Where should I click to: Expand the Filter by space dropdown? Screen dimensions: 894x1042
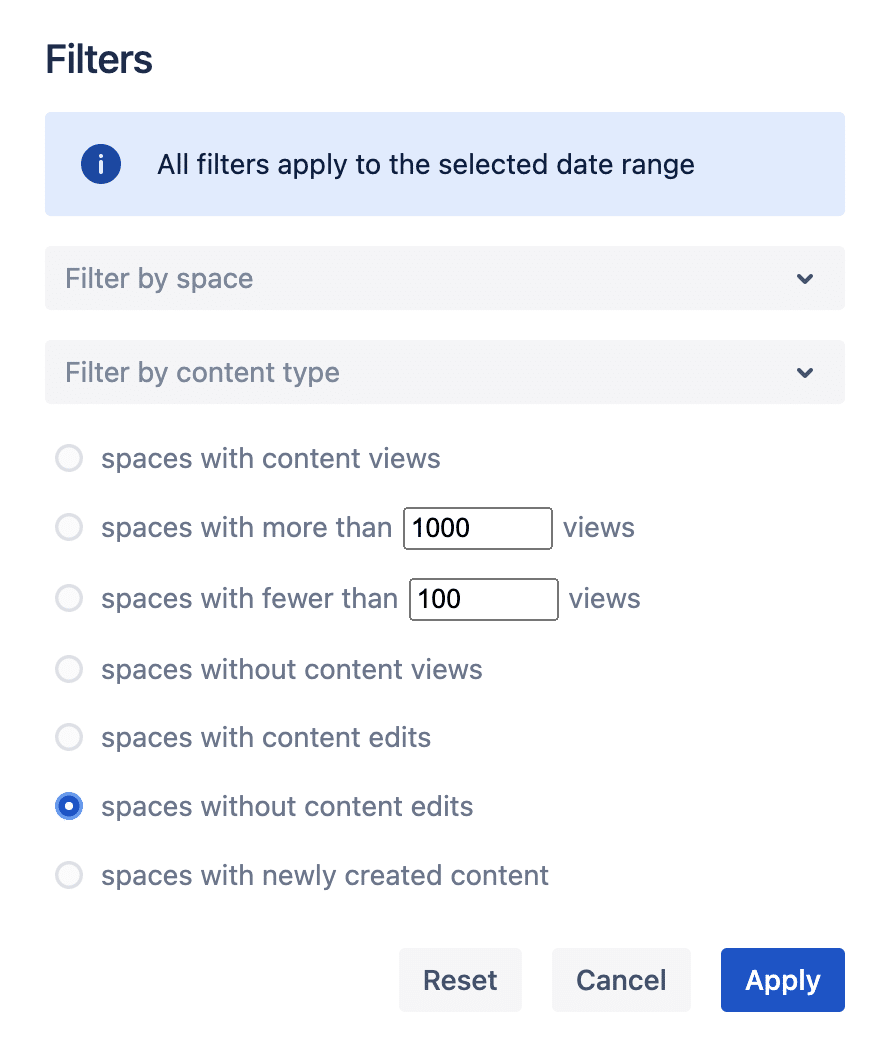444,279
